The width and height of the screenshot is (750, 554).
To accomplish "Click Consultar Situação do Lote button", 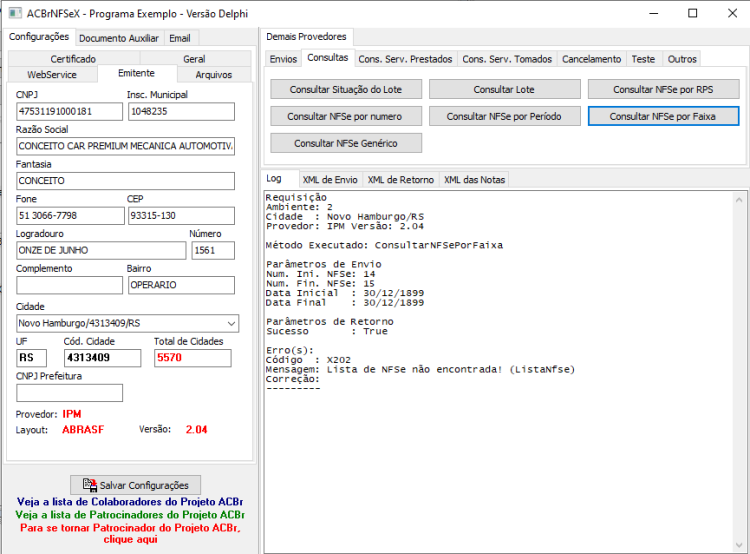I will 346,89.
